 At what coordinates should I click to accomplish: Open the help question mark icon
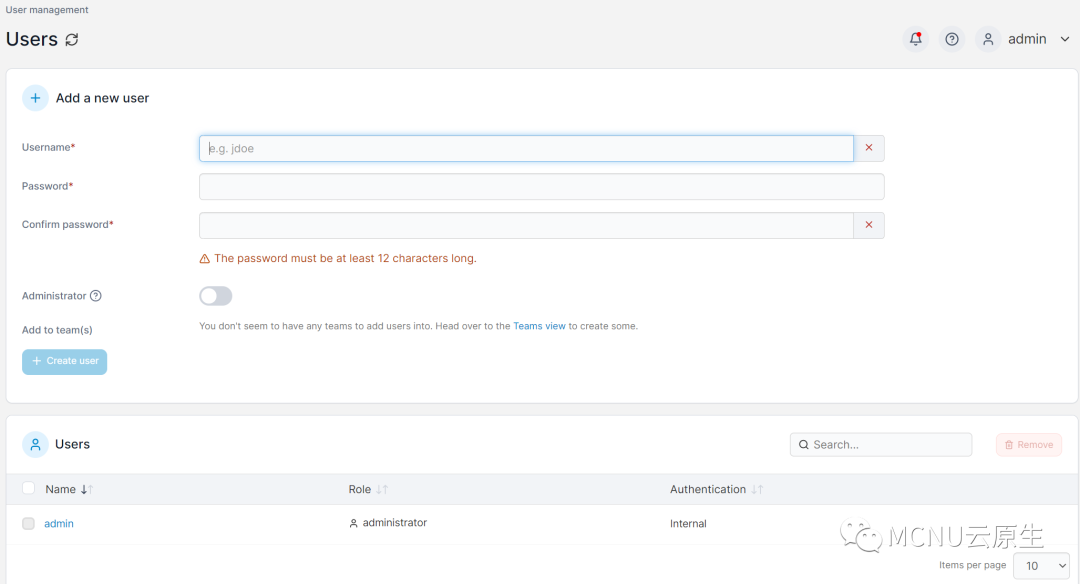(952, 39)
